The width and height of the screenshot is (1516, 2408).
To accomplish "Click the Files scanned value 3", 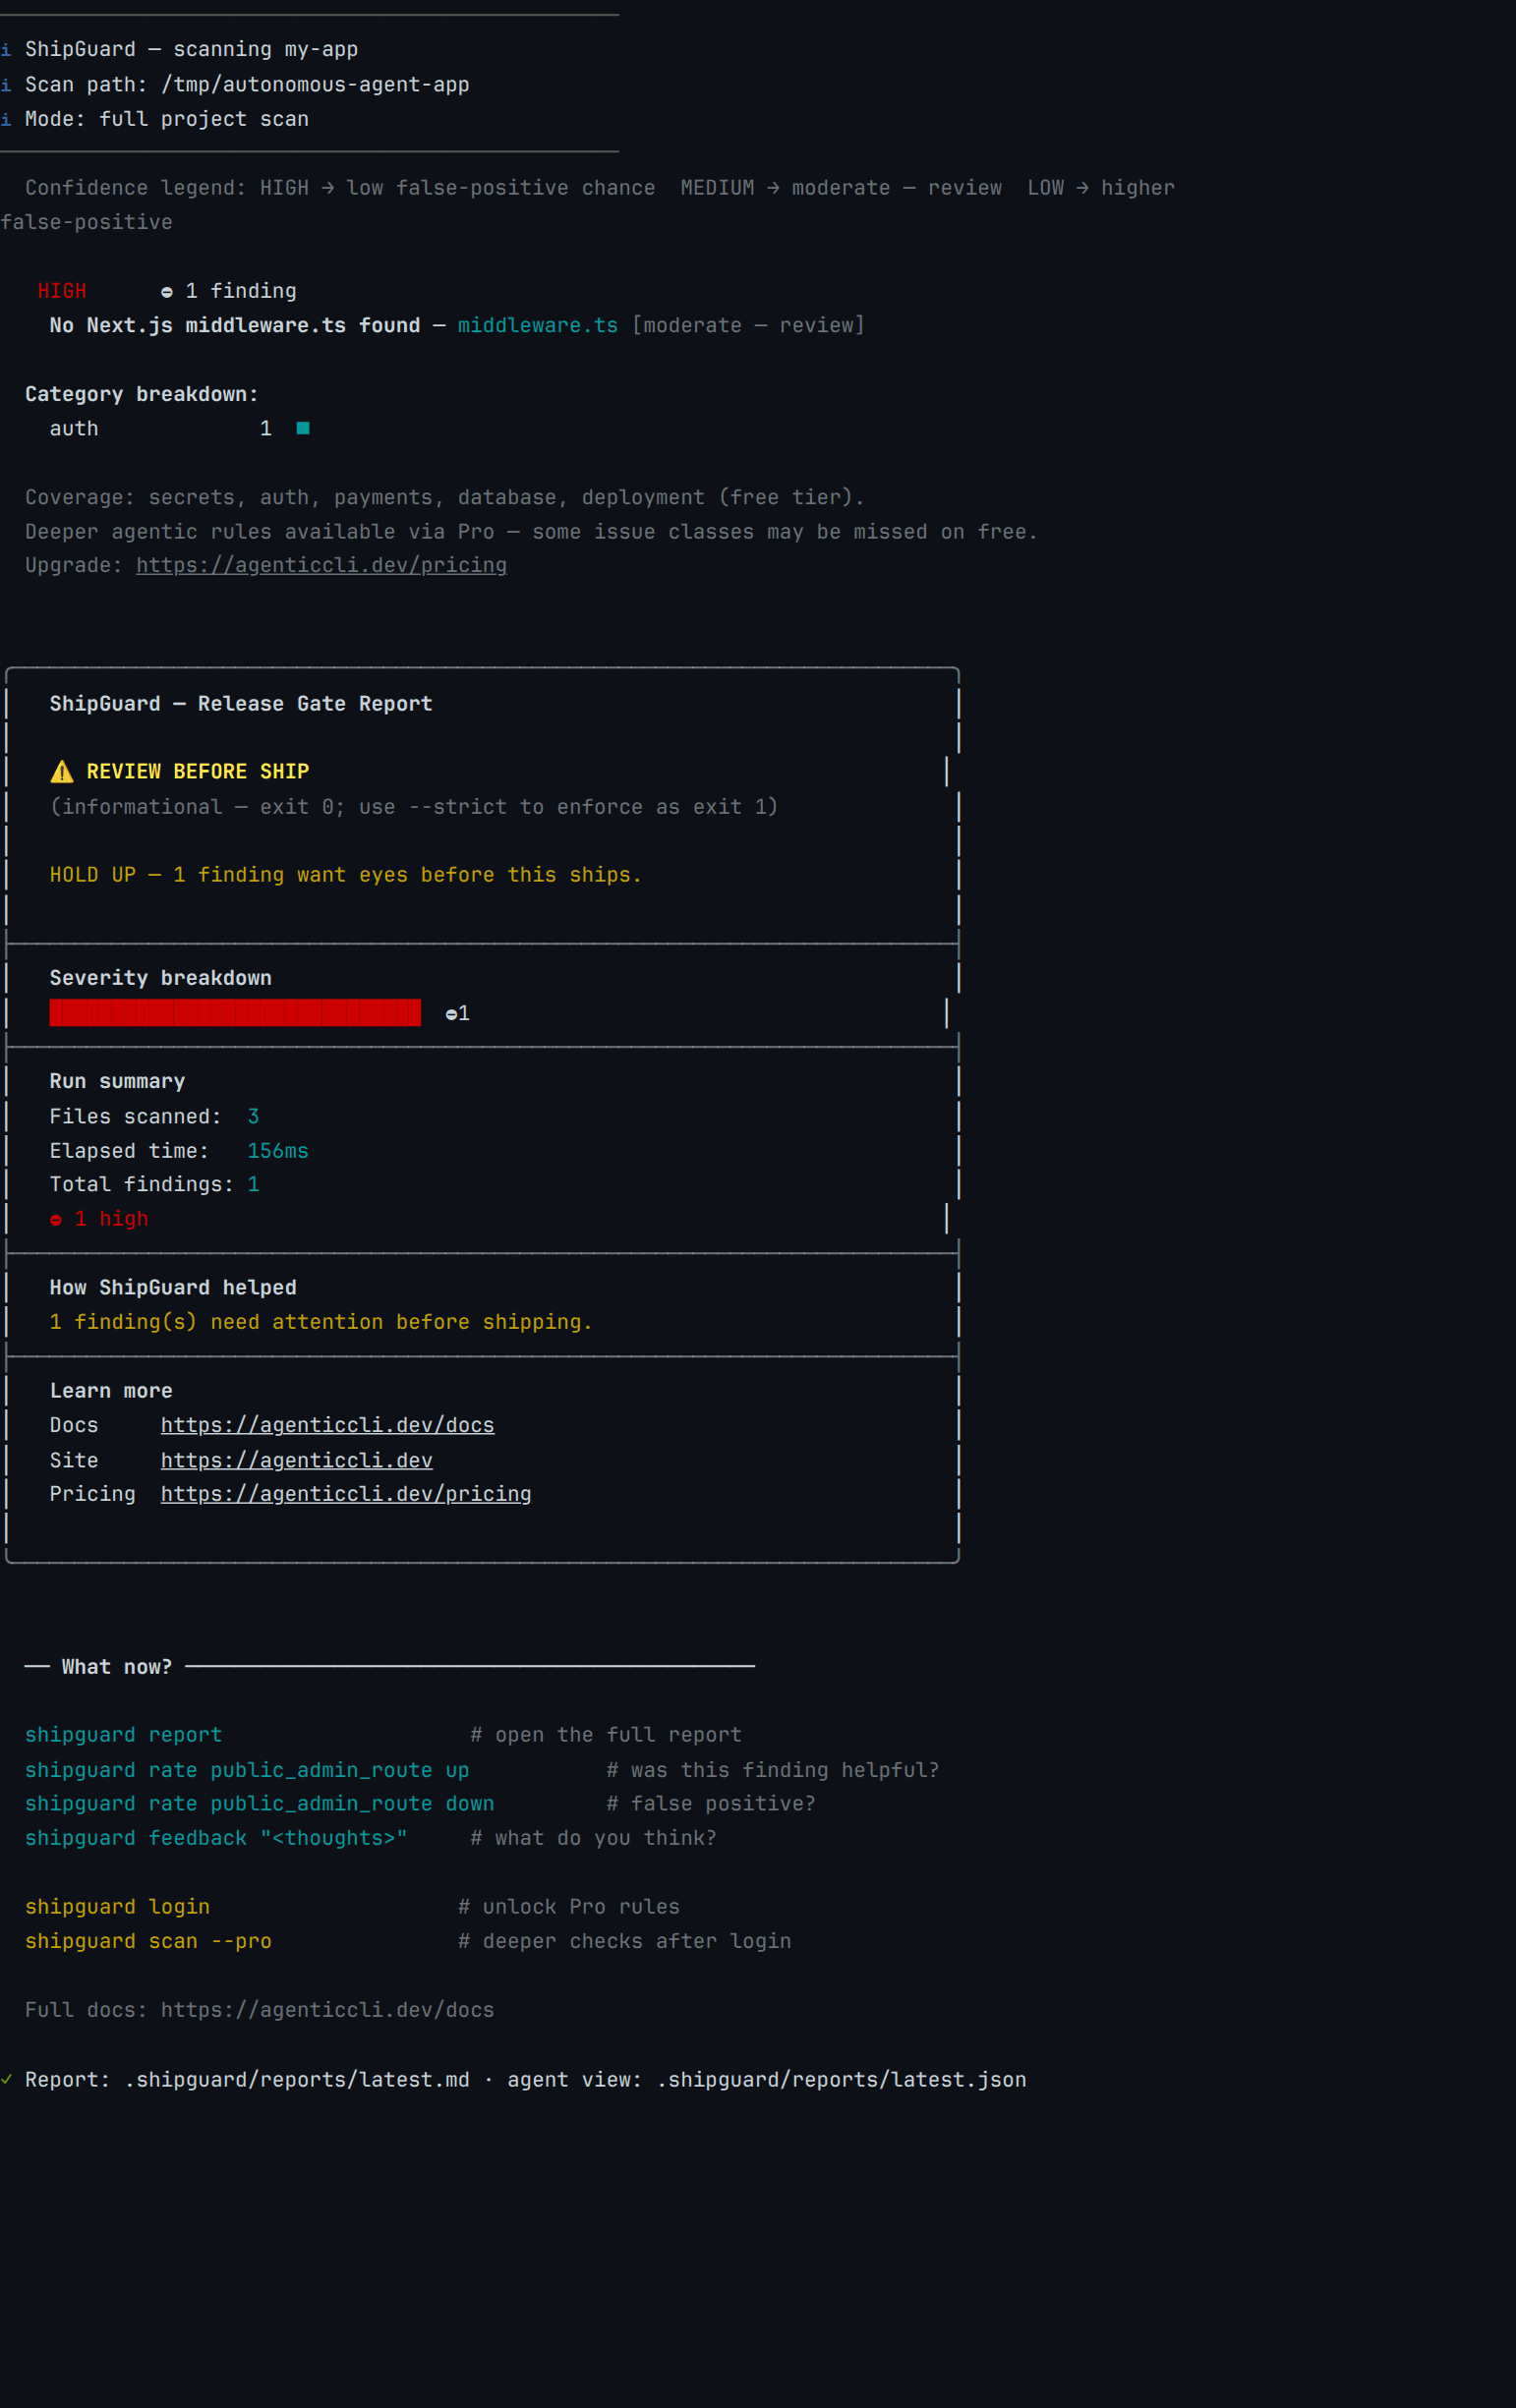I will tap(253, 1116).
